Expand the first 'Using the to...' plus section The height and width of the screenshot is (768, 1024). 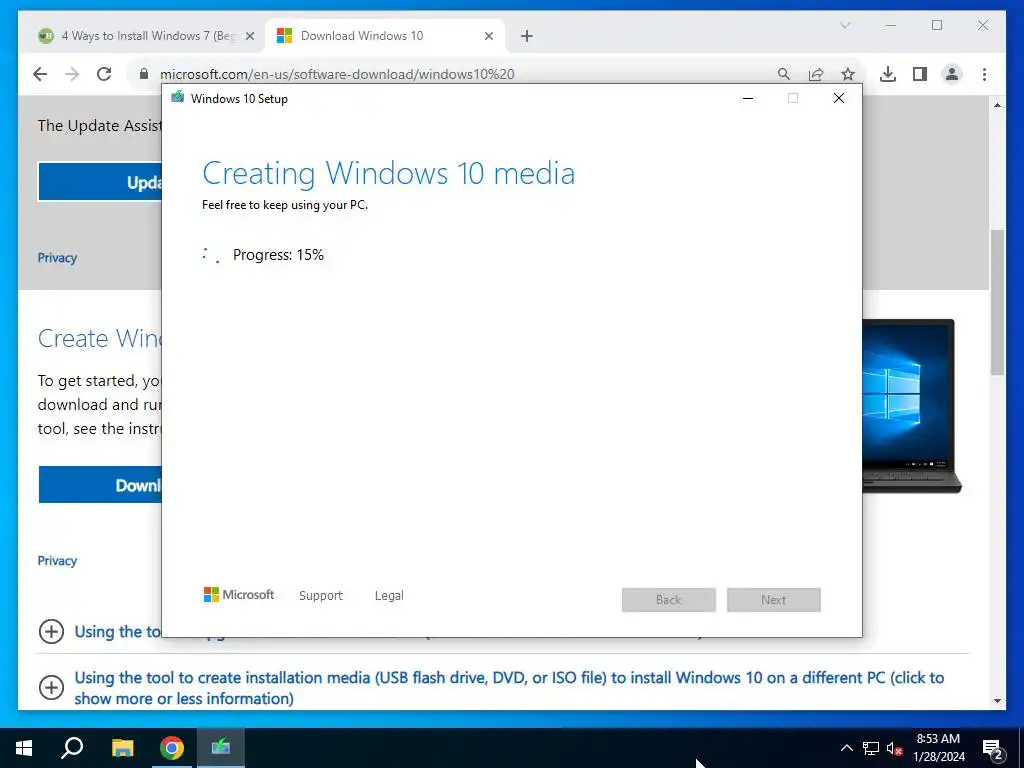tap(52, 632)
